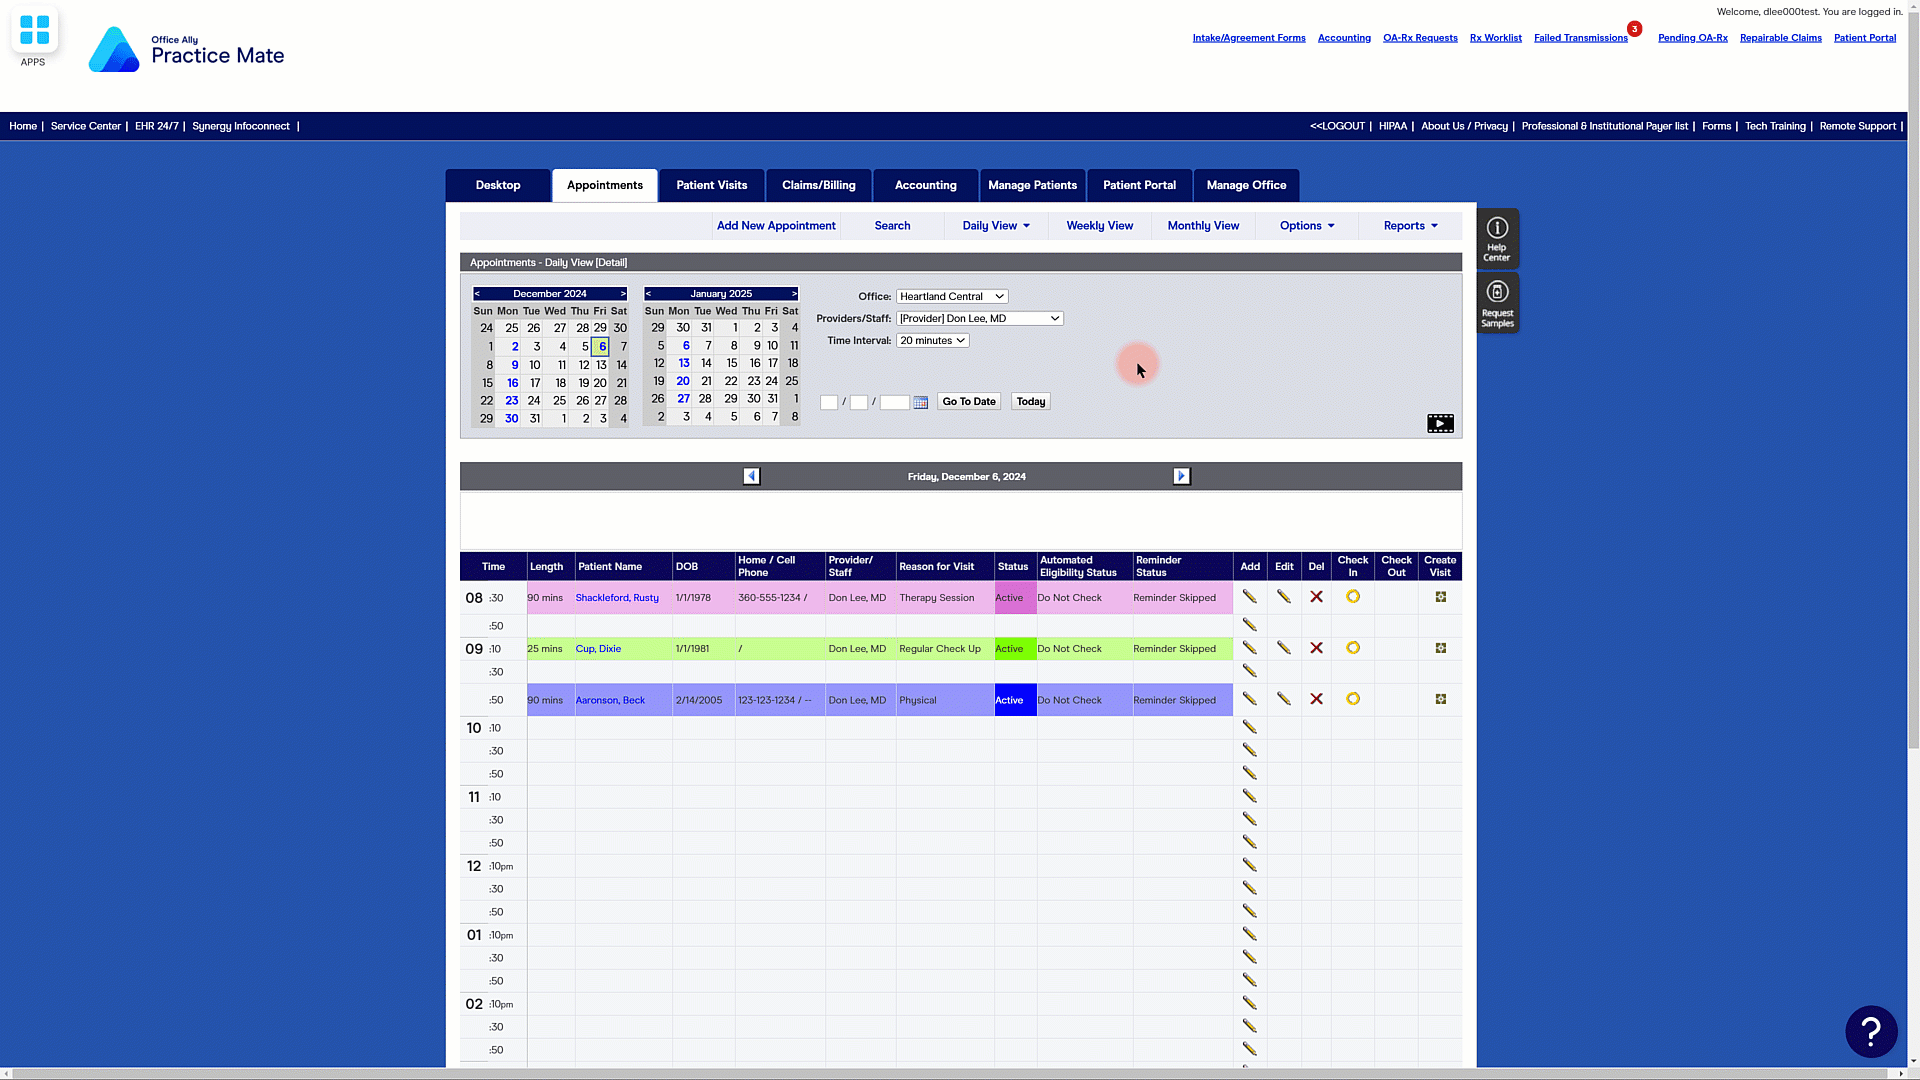Switch to the Patient Visits tab
This screenshot has width=1920, height=1080.
click(x=711, y=185)
